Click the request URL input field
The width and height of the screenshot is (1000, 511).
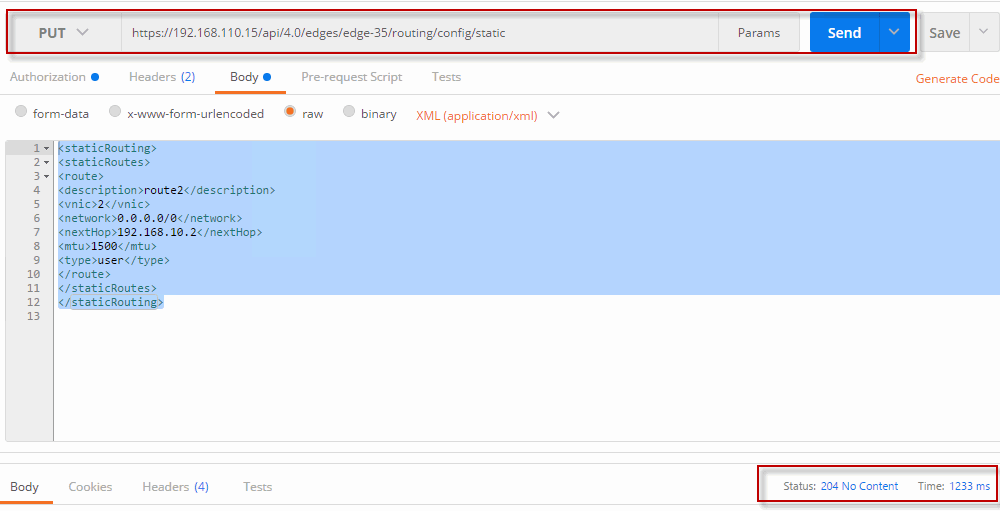coord(420,33)
